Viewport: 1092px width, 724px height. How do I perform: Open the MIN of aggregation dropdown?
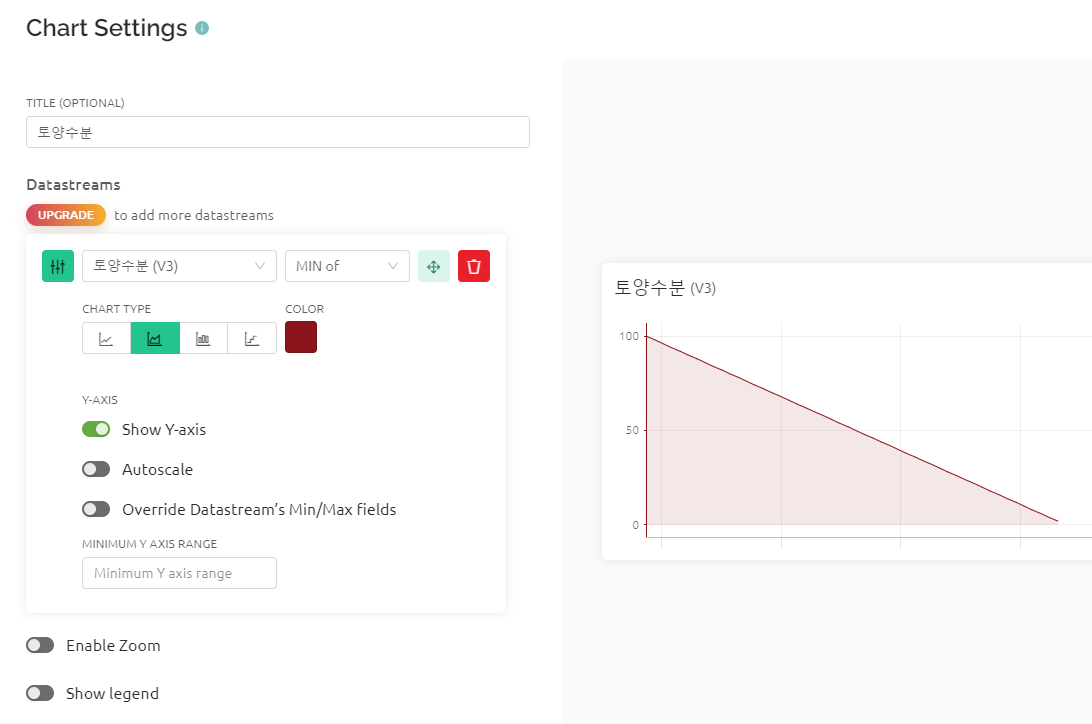coord(347,266)
